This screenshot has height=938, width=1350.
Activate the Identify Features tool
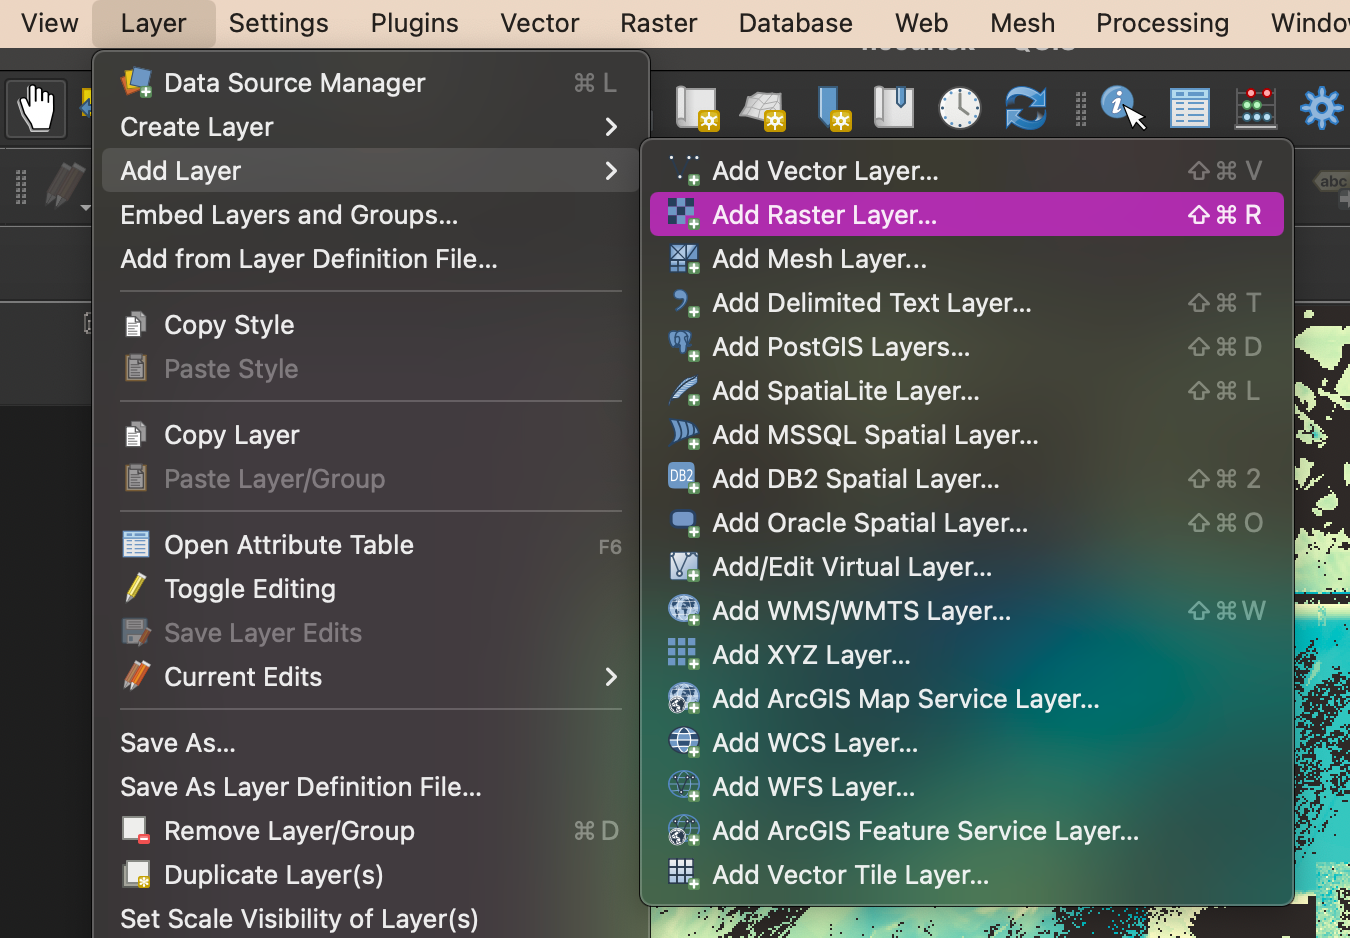(x=1122, y=107)
